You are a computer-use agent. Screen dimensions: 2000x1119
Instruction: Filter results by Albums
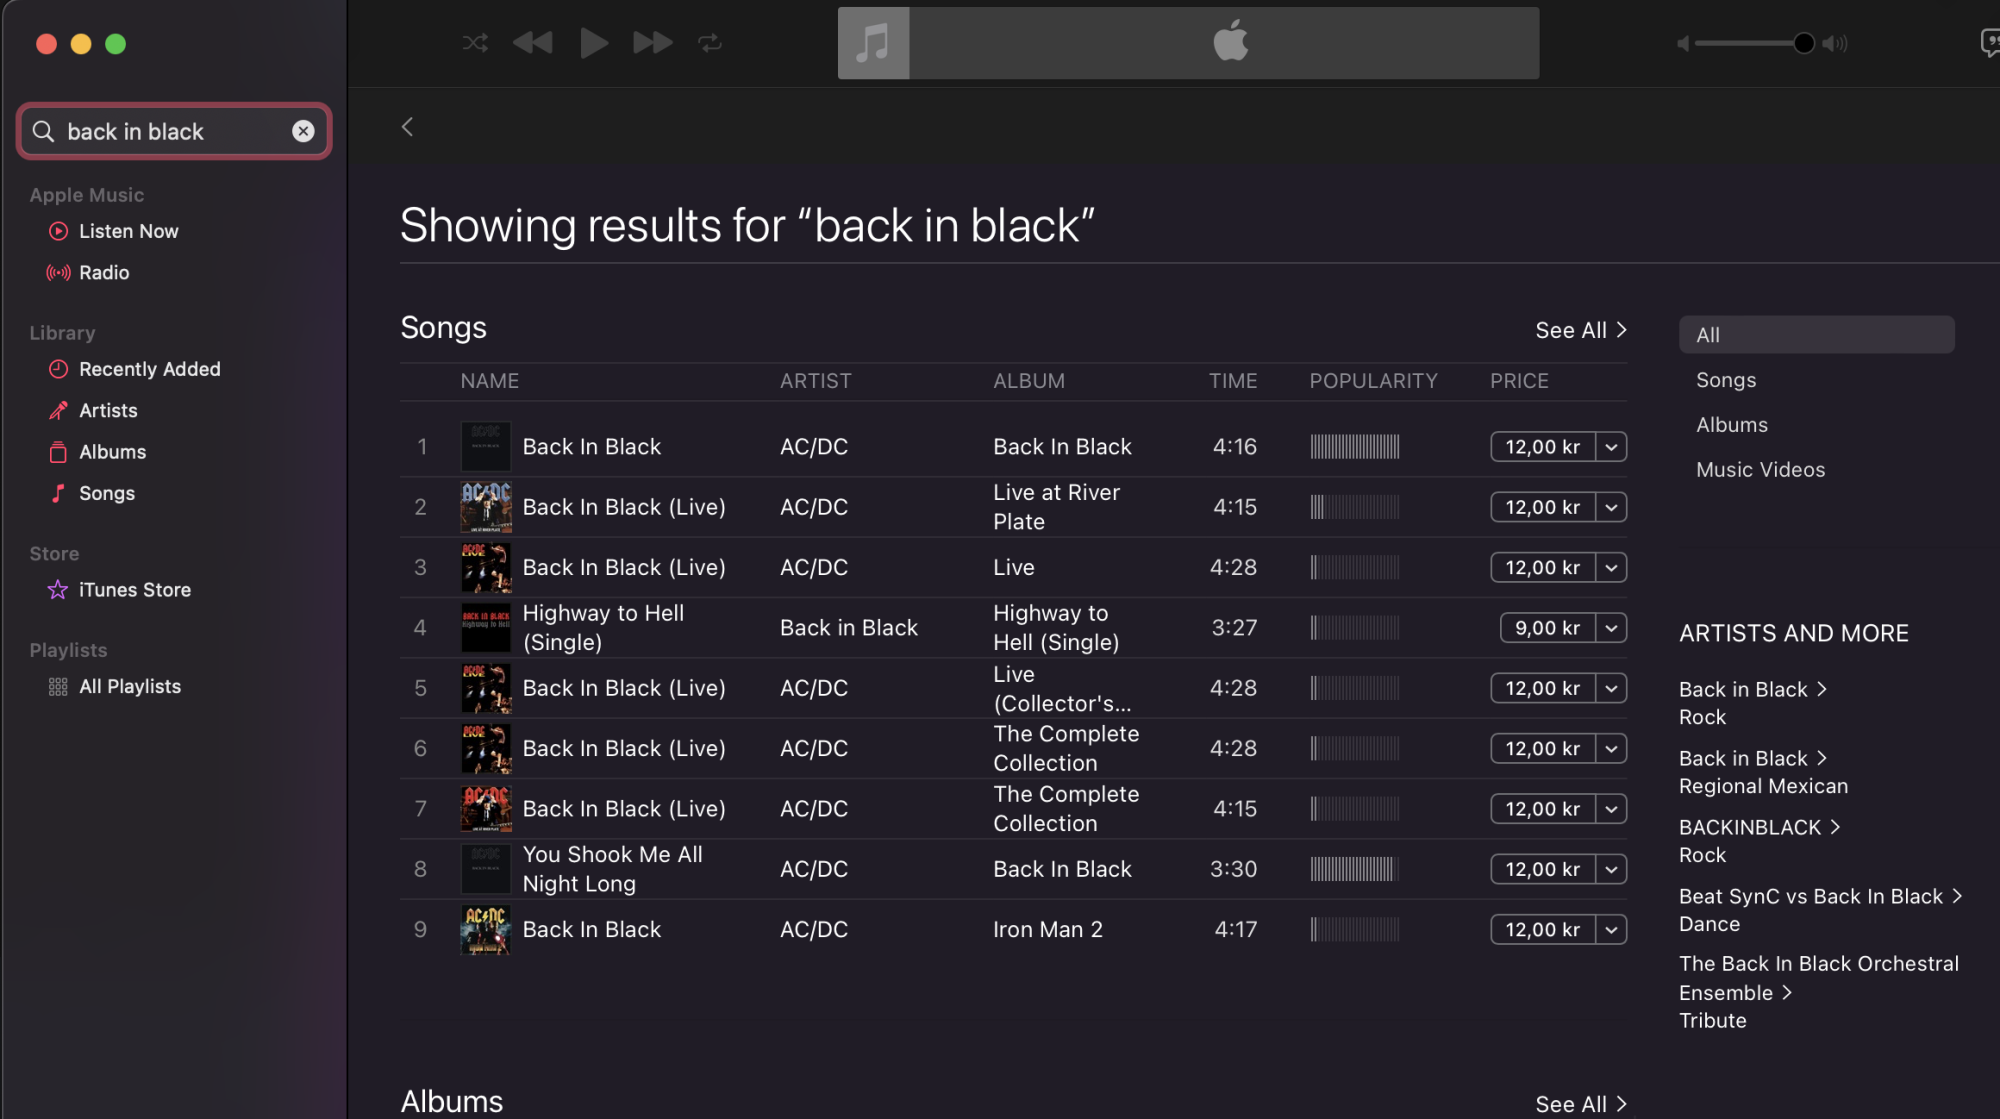click(x=1731, y=425)
